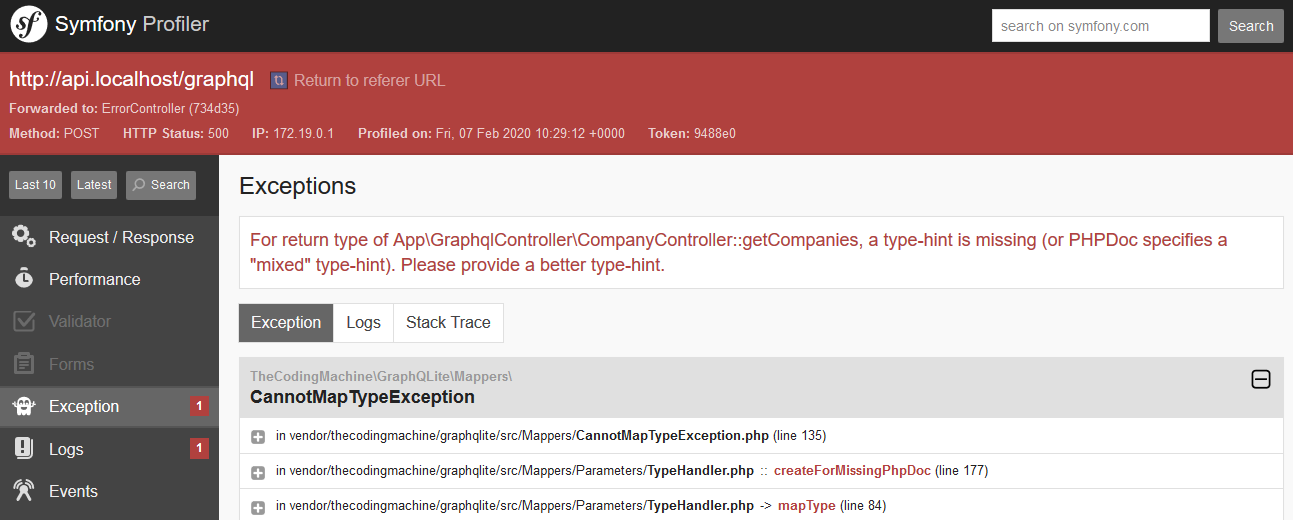
Task: Click the CannotMapTypeException class name
Action: pos(362,397)
